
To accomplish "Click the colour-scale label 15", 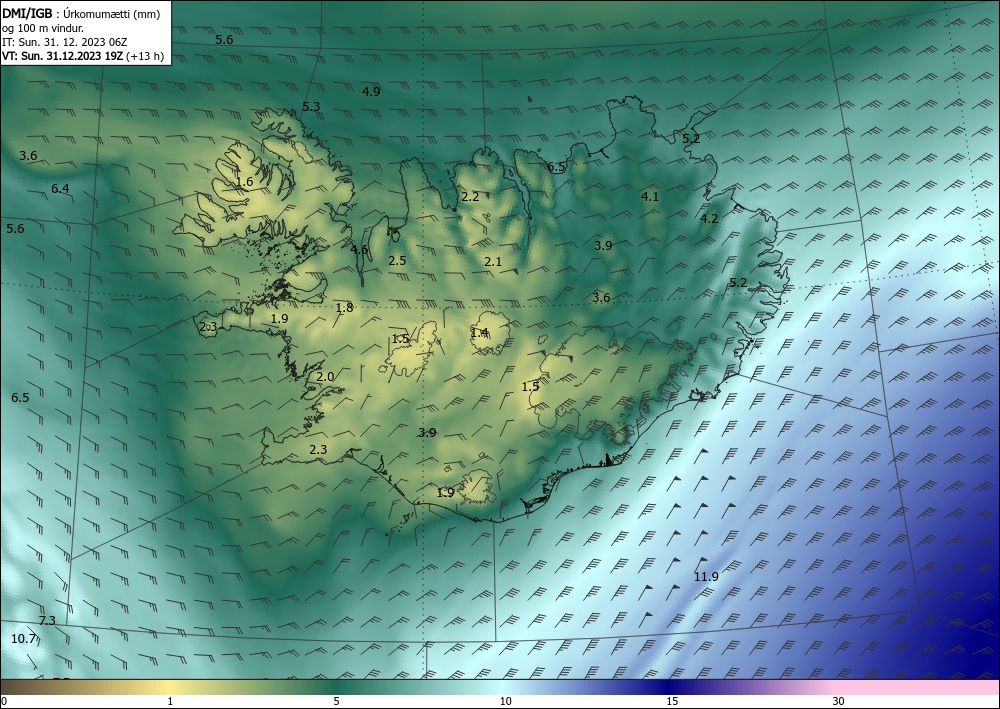I will point(672,701).
